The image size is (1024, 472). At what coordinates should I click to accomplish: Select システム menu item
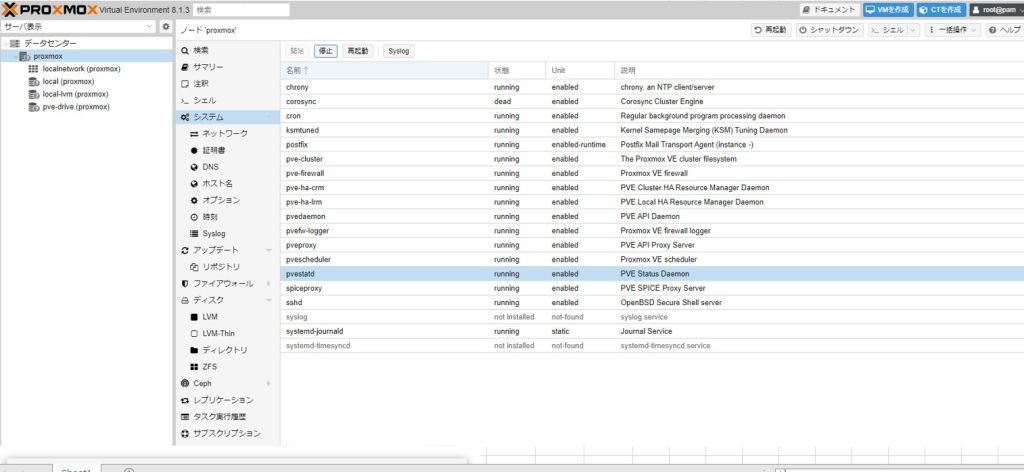tap(227, 117)
